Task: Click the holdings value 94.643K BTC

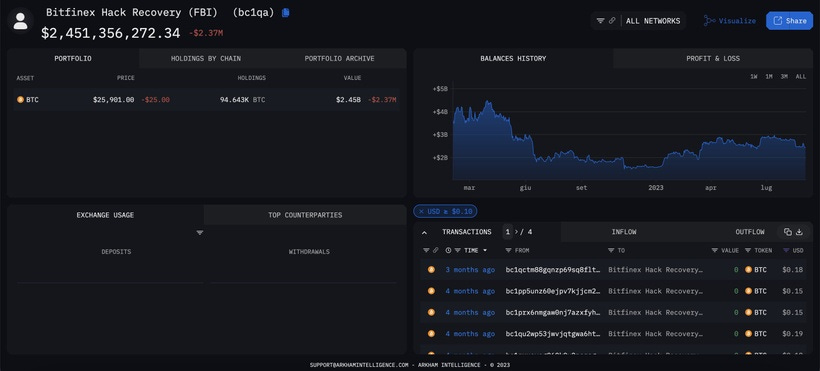Action: click(x=242, y=99)
